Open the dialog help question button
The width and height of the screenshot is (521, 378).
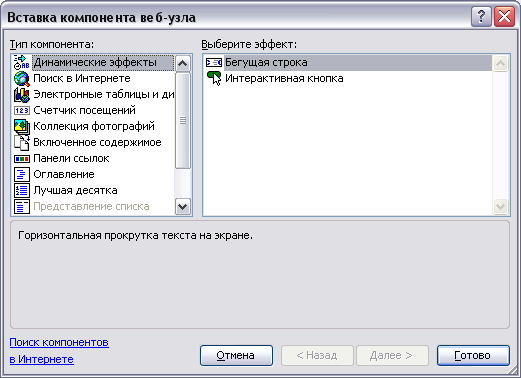(481, 17)
